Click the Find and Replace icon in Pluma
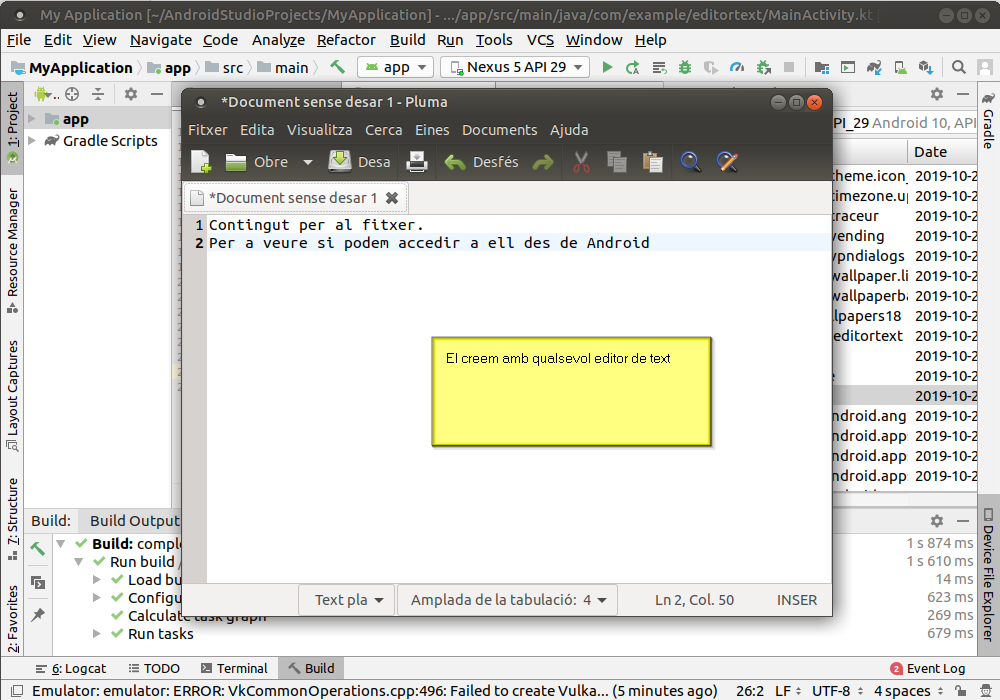Image resolution: width=1000 pixels, height=700 pixels. tap(727, 162)
